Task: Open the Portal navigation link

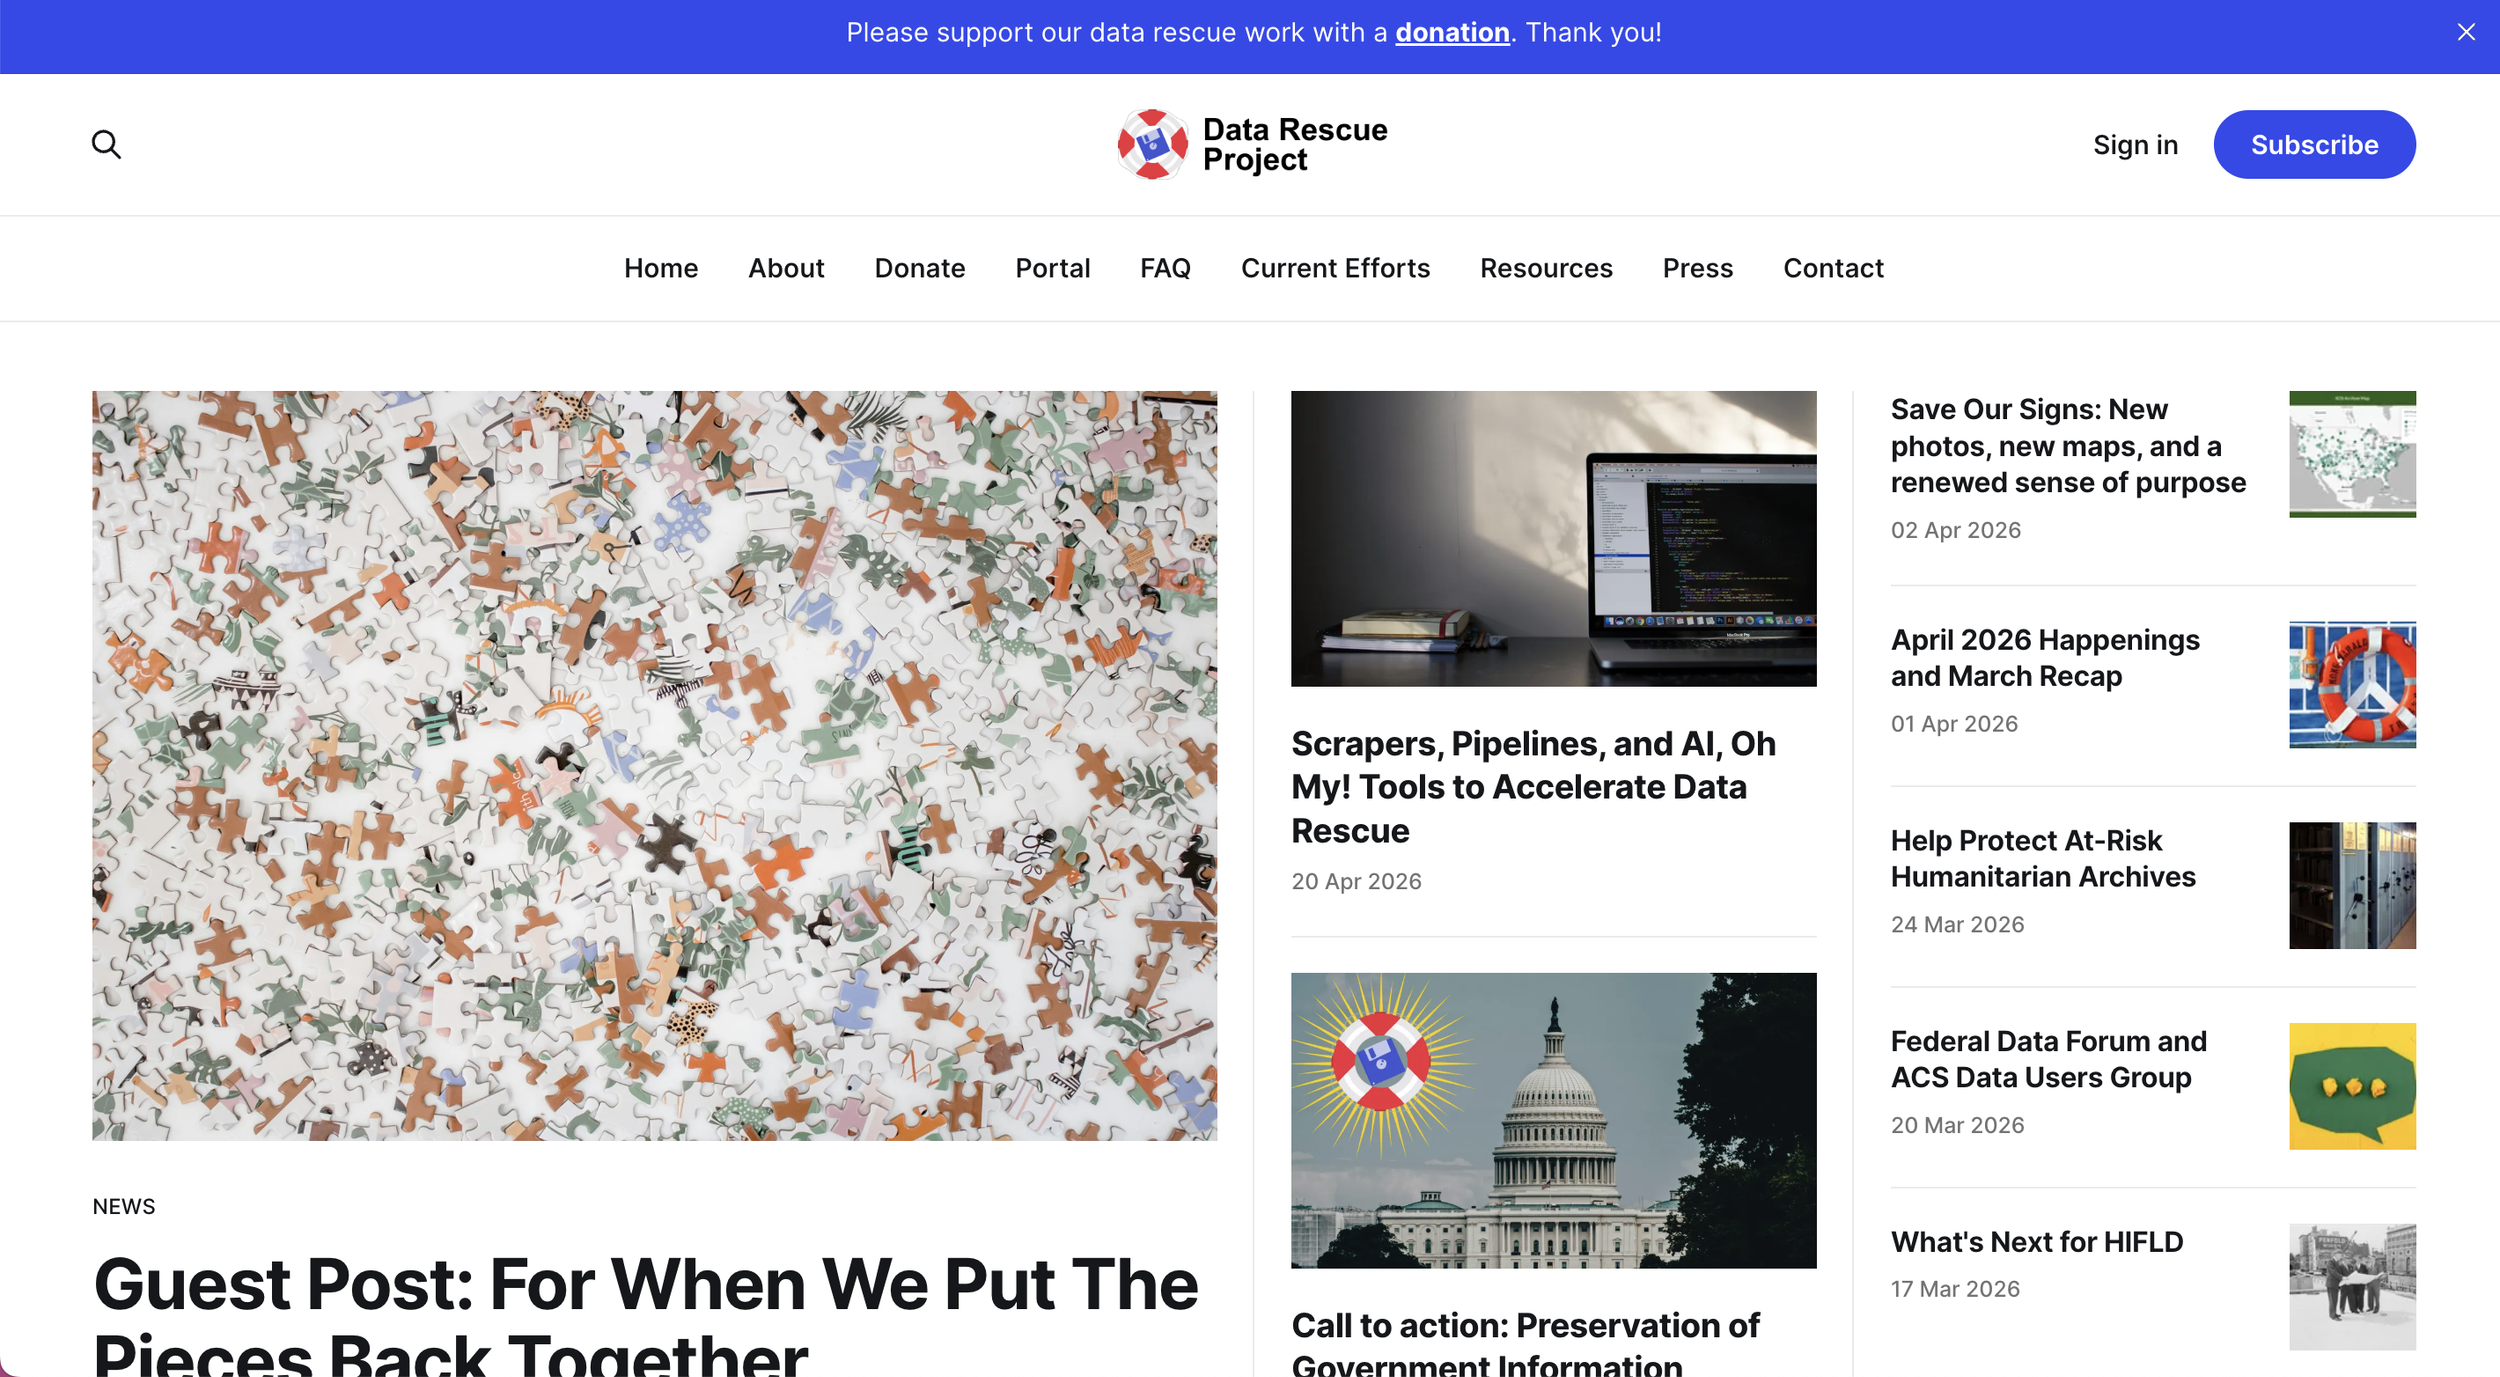Action: pos(1052,268)
